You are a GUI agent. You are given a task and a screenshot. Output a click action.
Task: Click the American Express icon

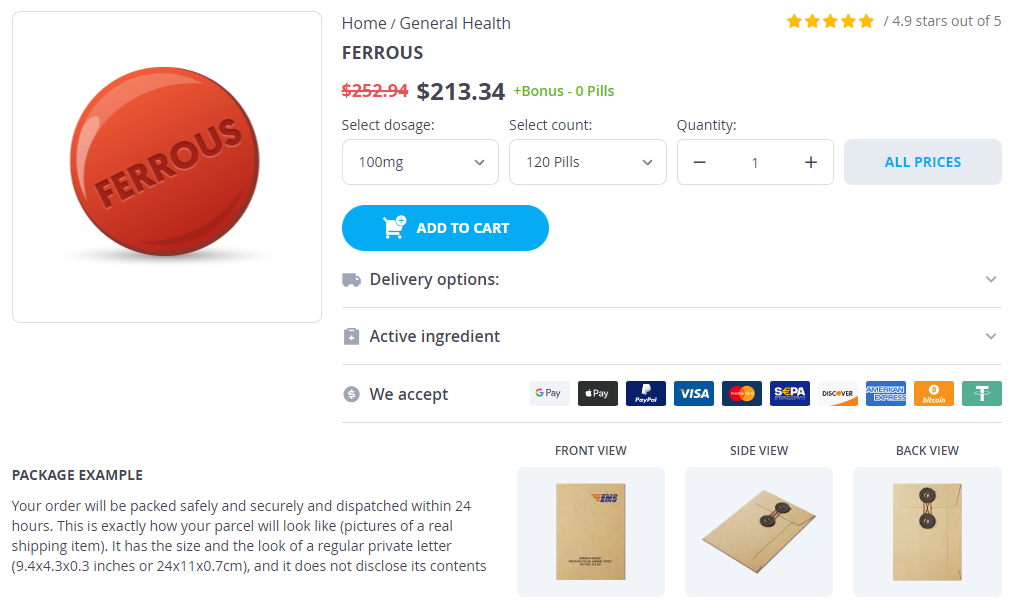[x=885, y=394]
